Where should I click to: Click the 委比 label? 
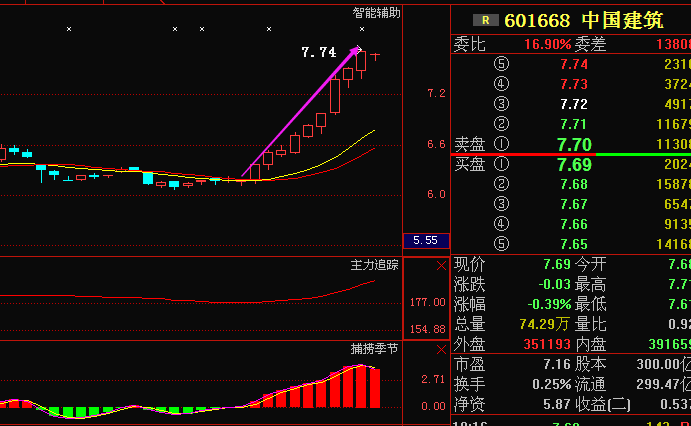click(469, 44)
